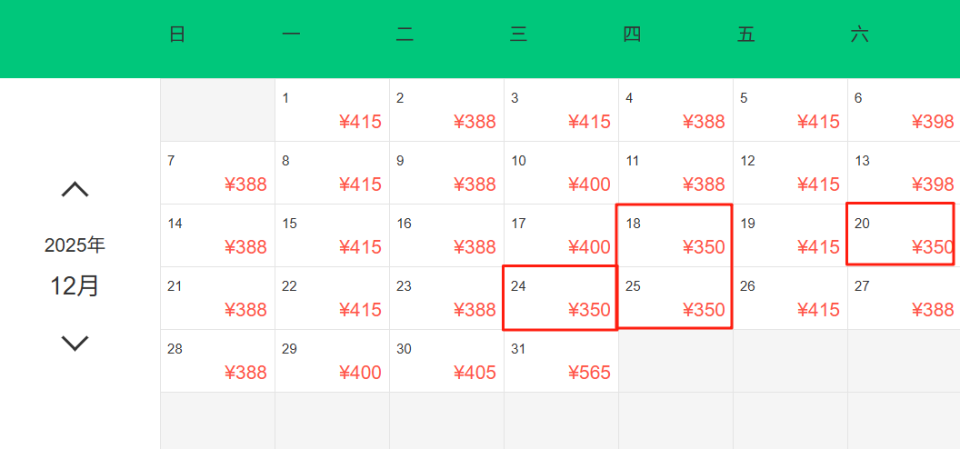Choose December 31 priced ¥565
The image size is (960, 449).
coord(561,361)
